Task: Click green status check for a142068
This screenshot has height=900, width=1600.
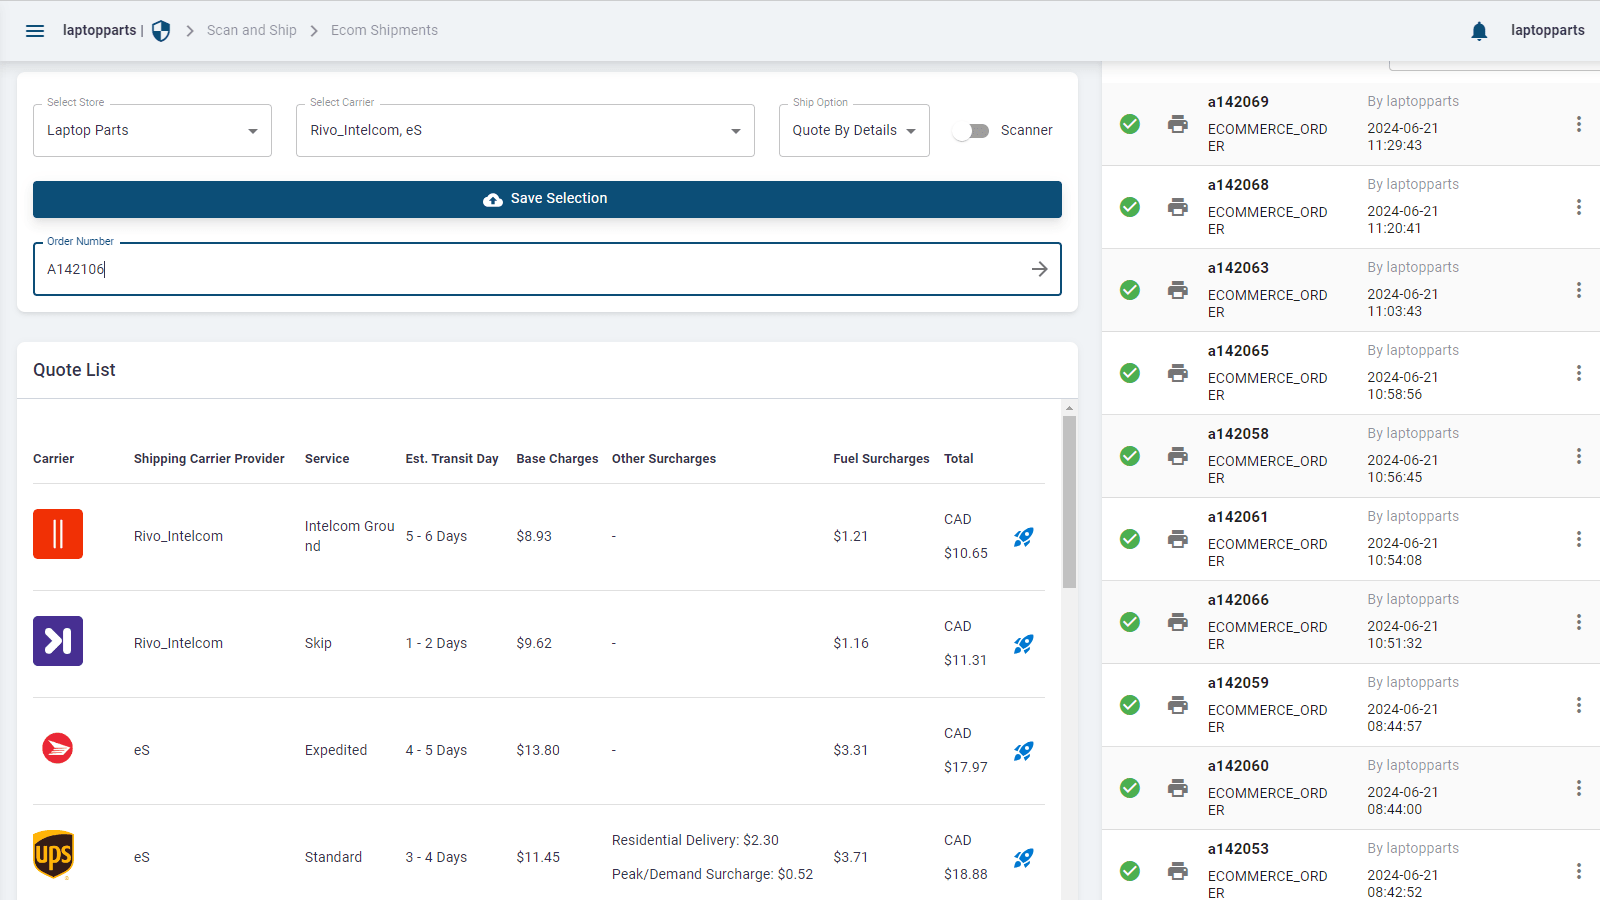Action: click(1130, 207)
